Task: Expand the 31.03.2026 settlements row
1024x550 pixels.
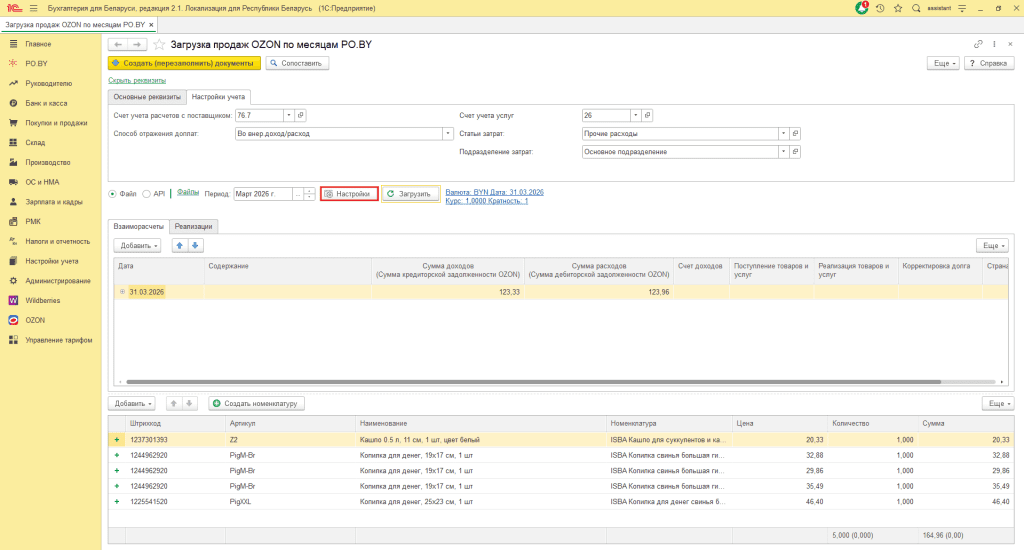Action: [x=122, y=292]
